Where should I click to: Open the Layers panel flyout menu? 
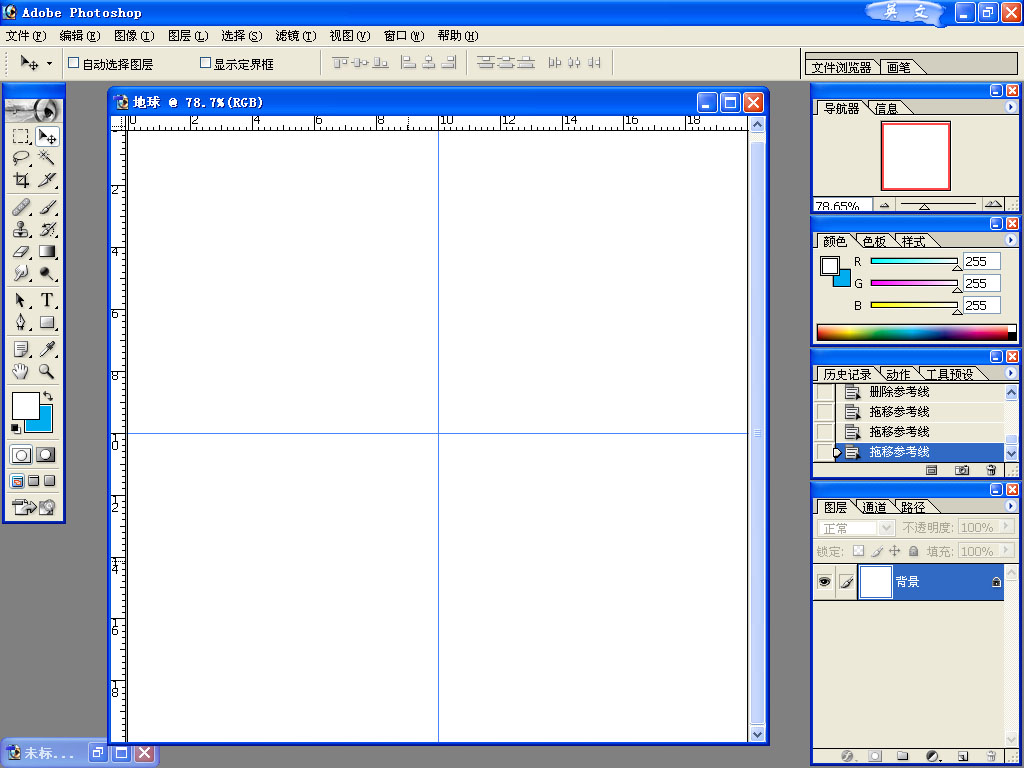tap(1011, 506)
